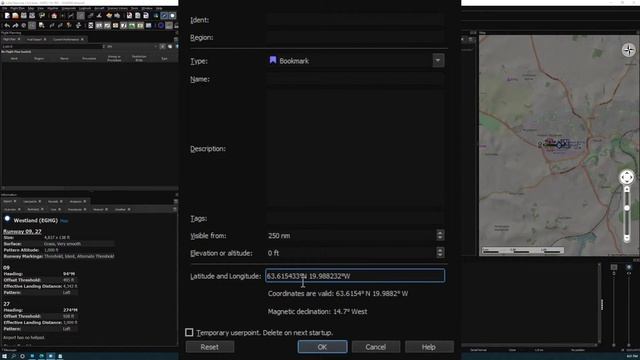Viewport: 640px width, 360px height.
Task: Open the Userpoints menu
Action: 69,8
